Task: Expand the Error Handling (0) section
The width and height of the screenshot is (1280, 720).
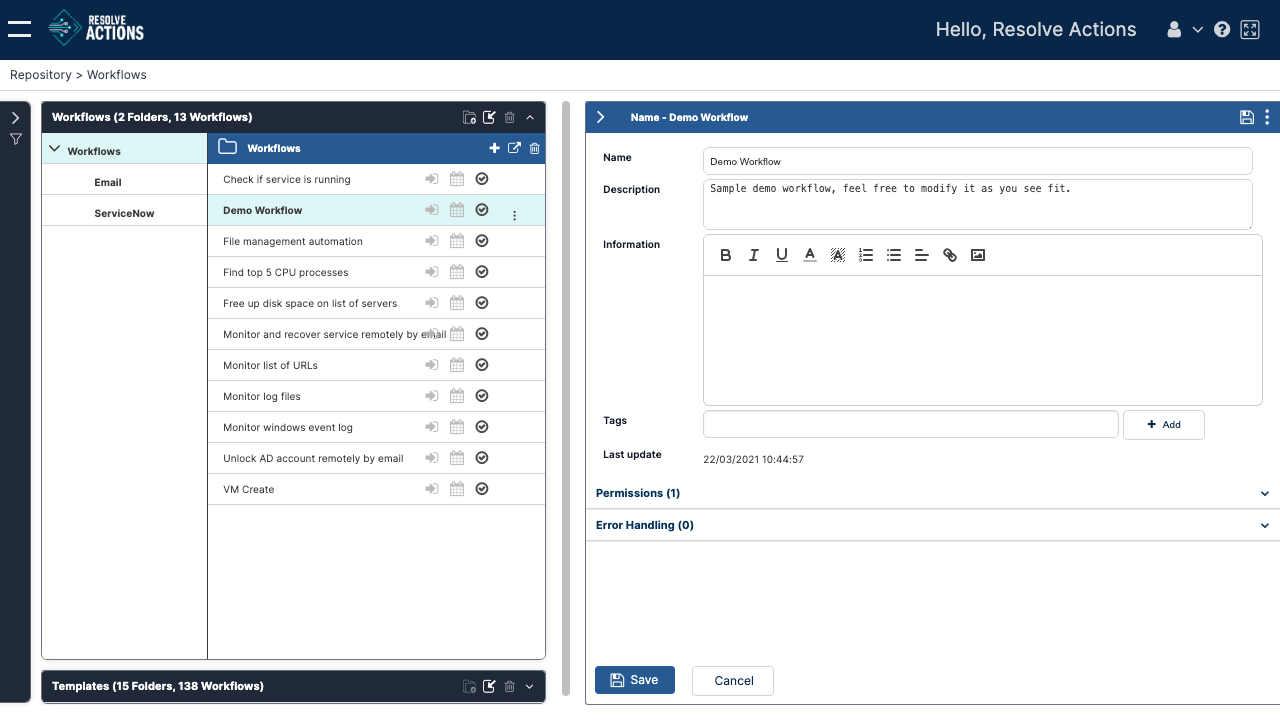Action: [x=932, y=525]
